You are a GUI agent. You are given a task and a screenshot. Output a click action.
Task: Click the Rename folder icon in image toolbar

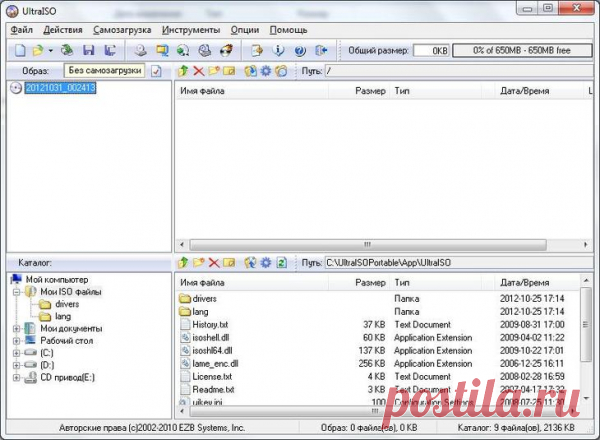click(x=229, y=71)
